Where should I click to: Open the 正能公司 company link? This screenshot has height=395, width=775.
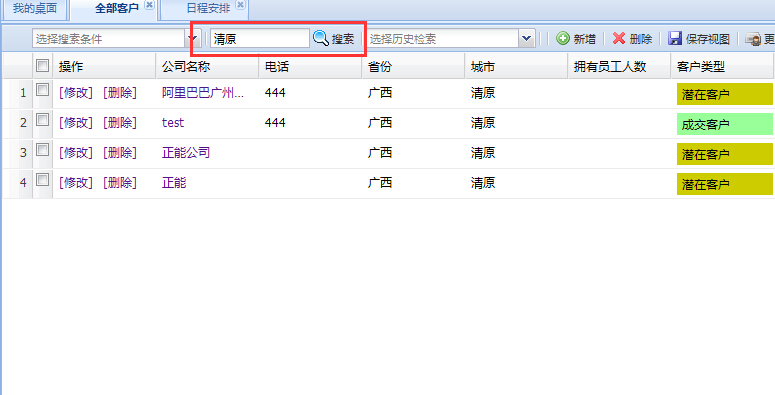(x=186, y=153)
